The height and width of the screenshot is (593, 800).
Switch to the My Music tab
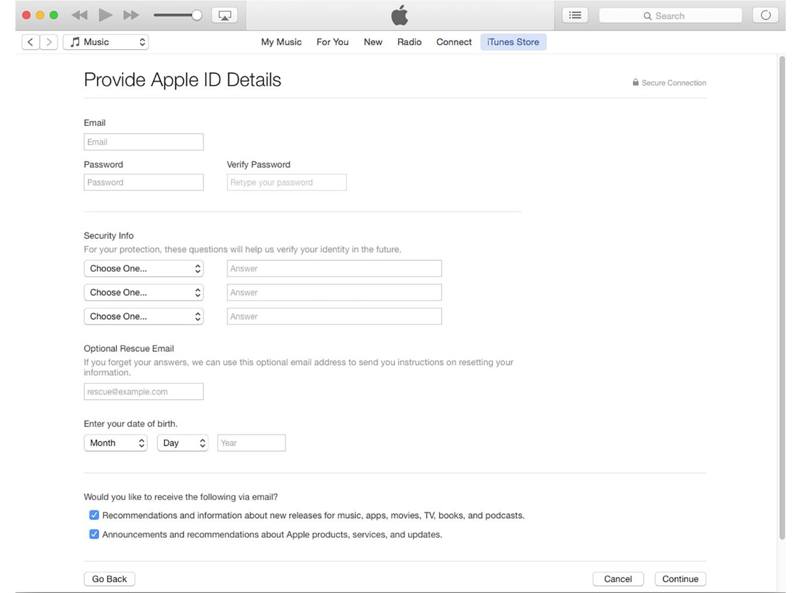[x=281, y=42]
